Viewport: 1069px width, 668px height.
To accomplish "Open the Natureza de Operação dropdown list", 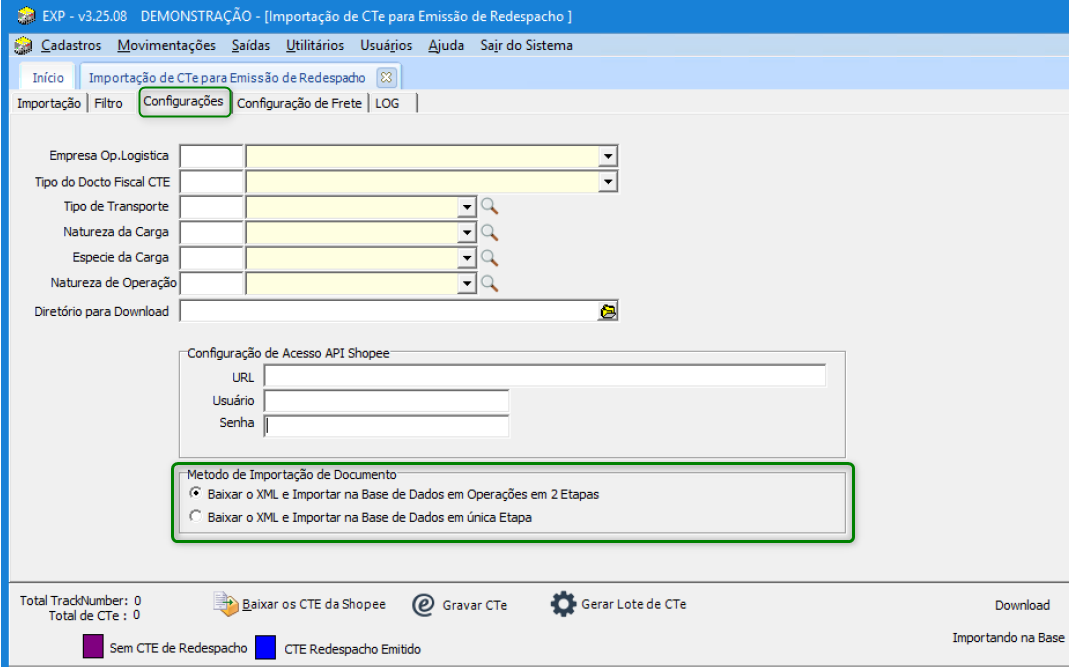I will [466, 283].
